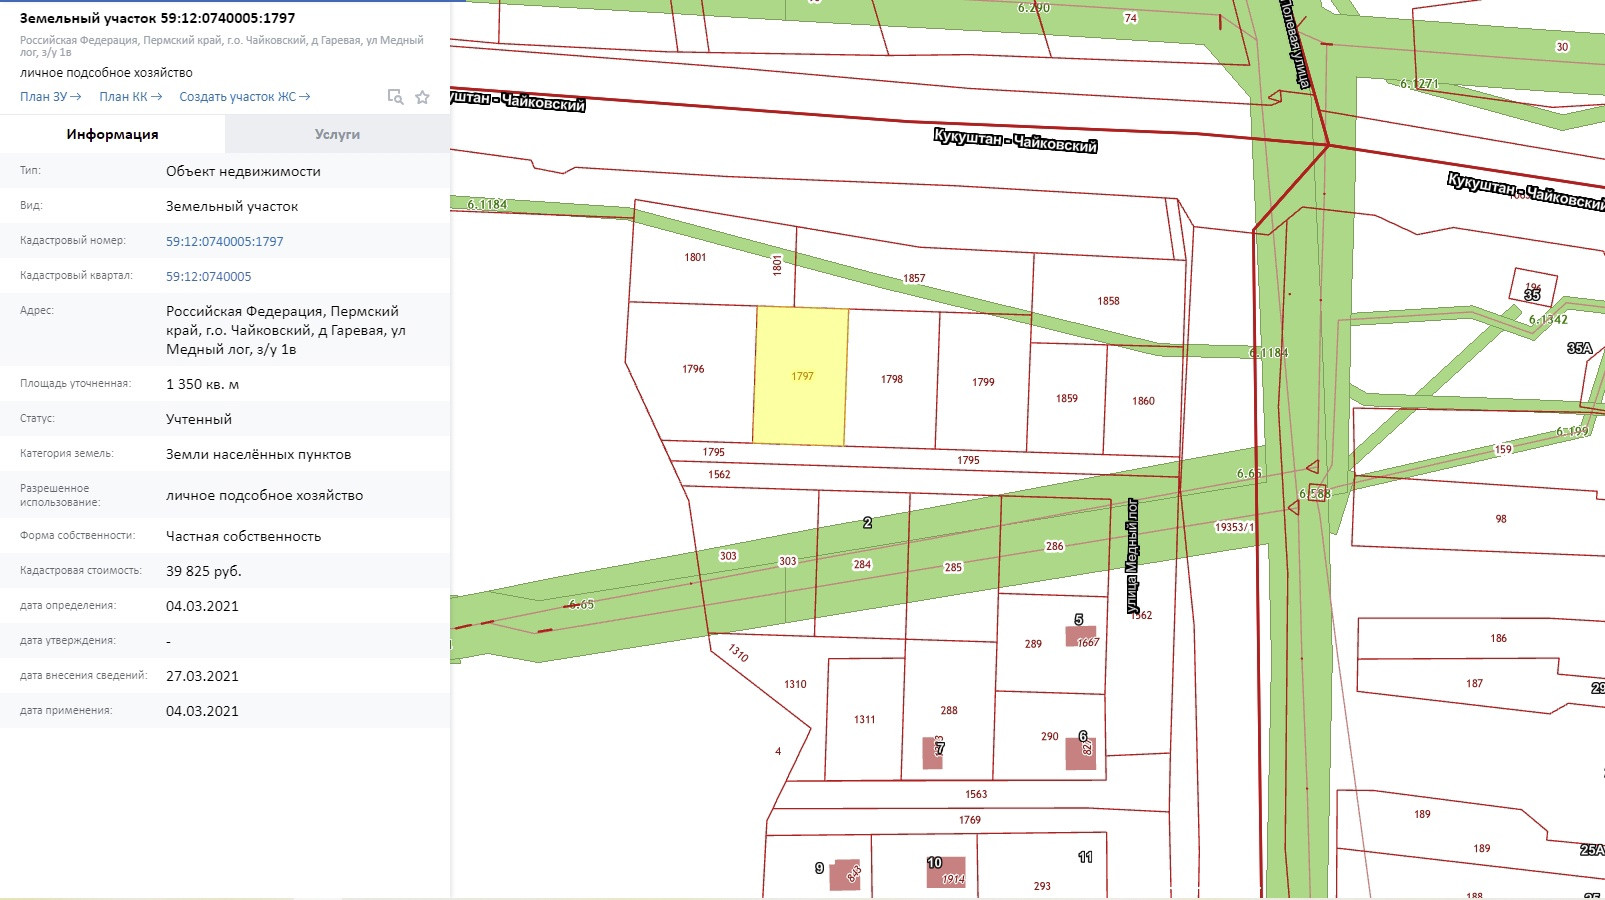Select the building labelled 1914 on the map

946,872
